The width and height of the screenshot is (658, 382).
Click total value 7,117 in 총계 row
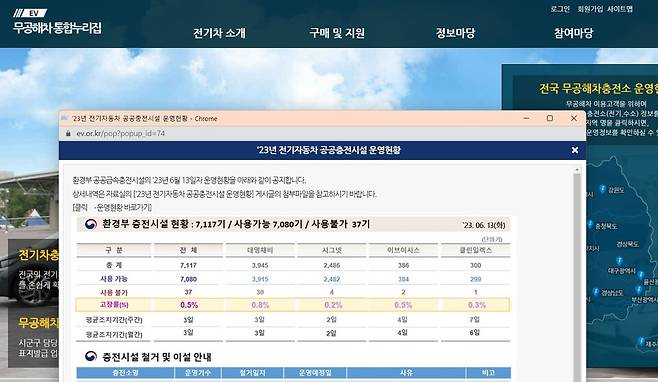pyautogui.click(x=188, y=266)
